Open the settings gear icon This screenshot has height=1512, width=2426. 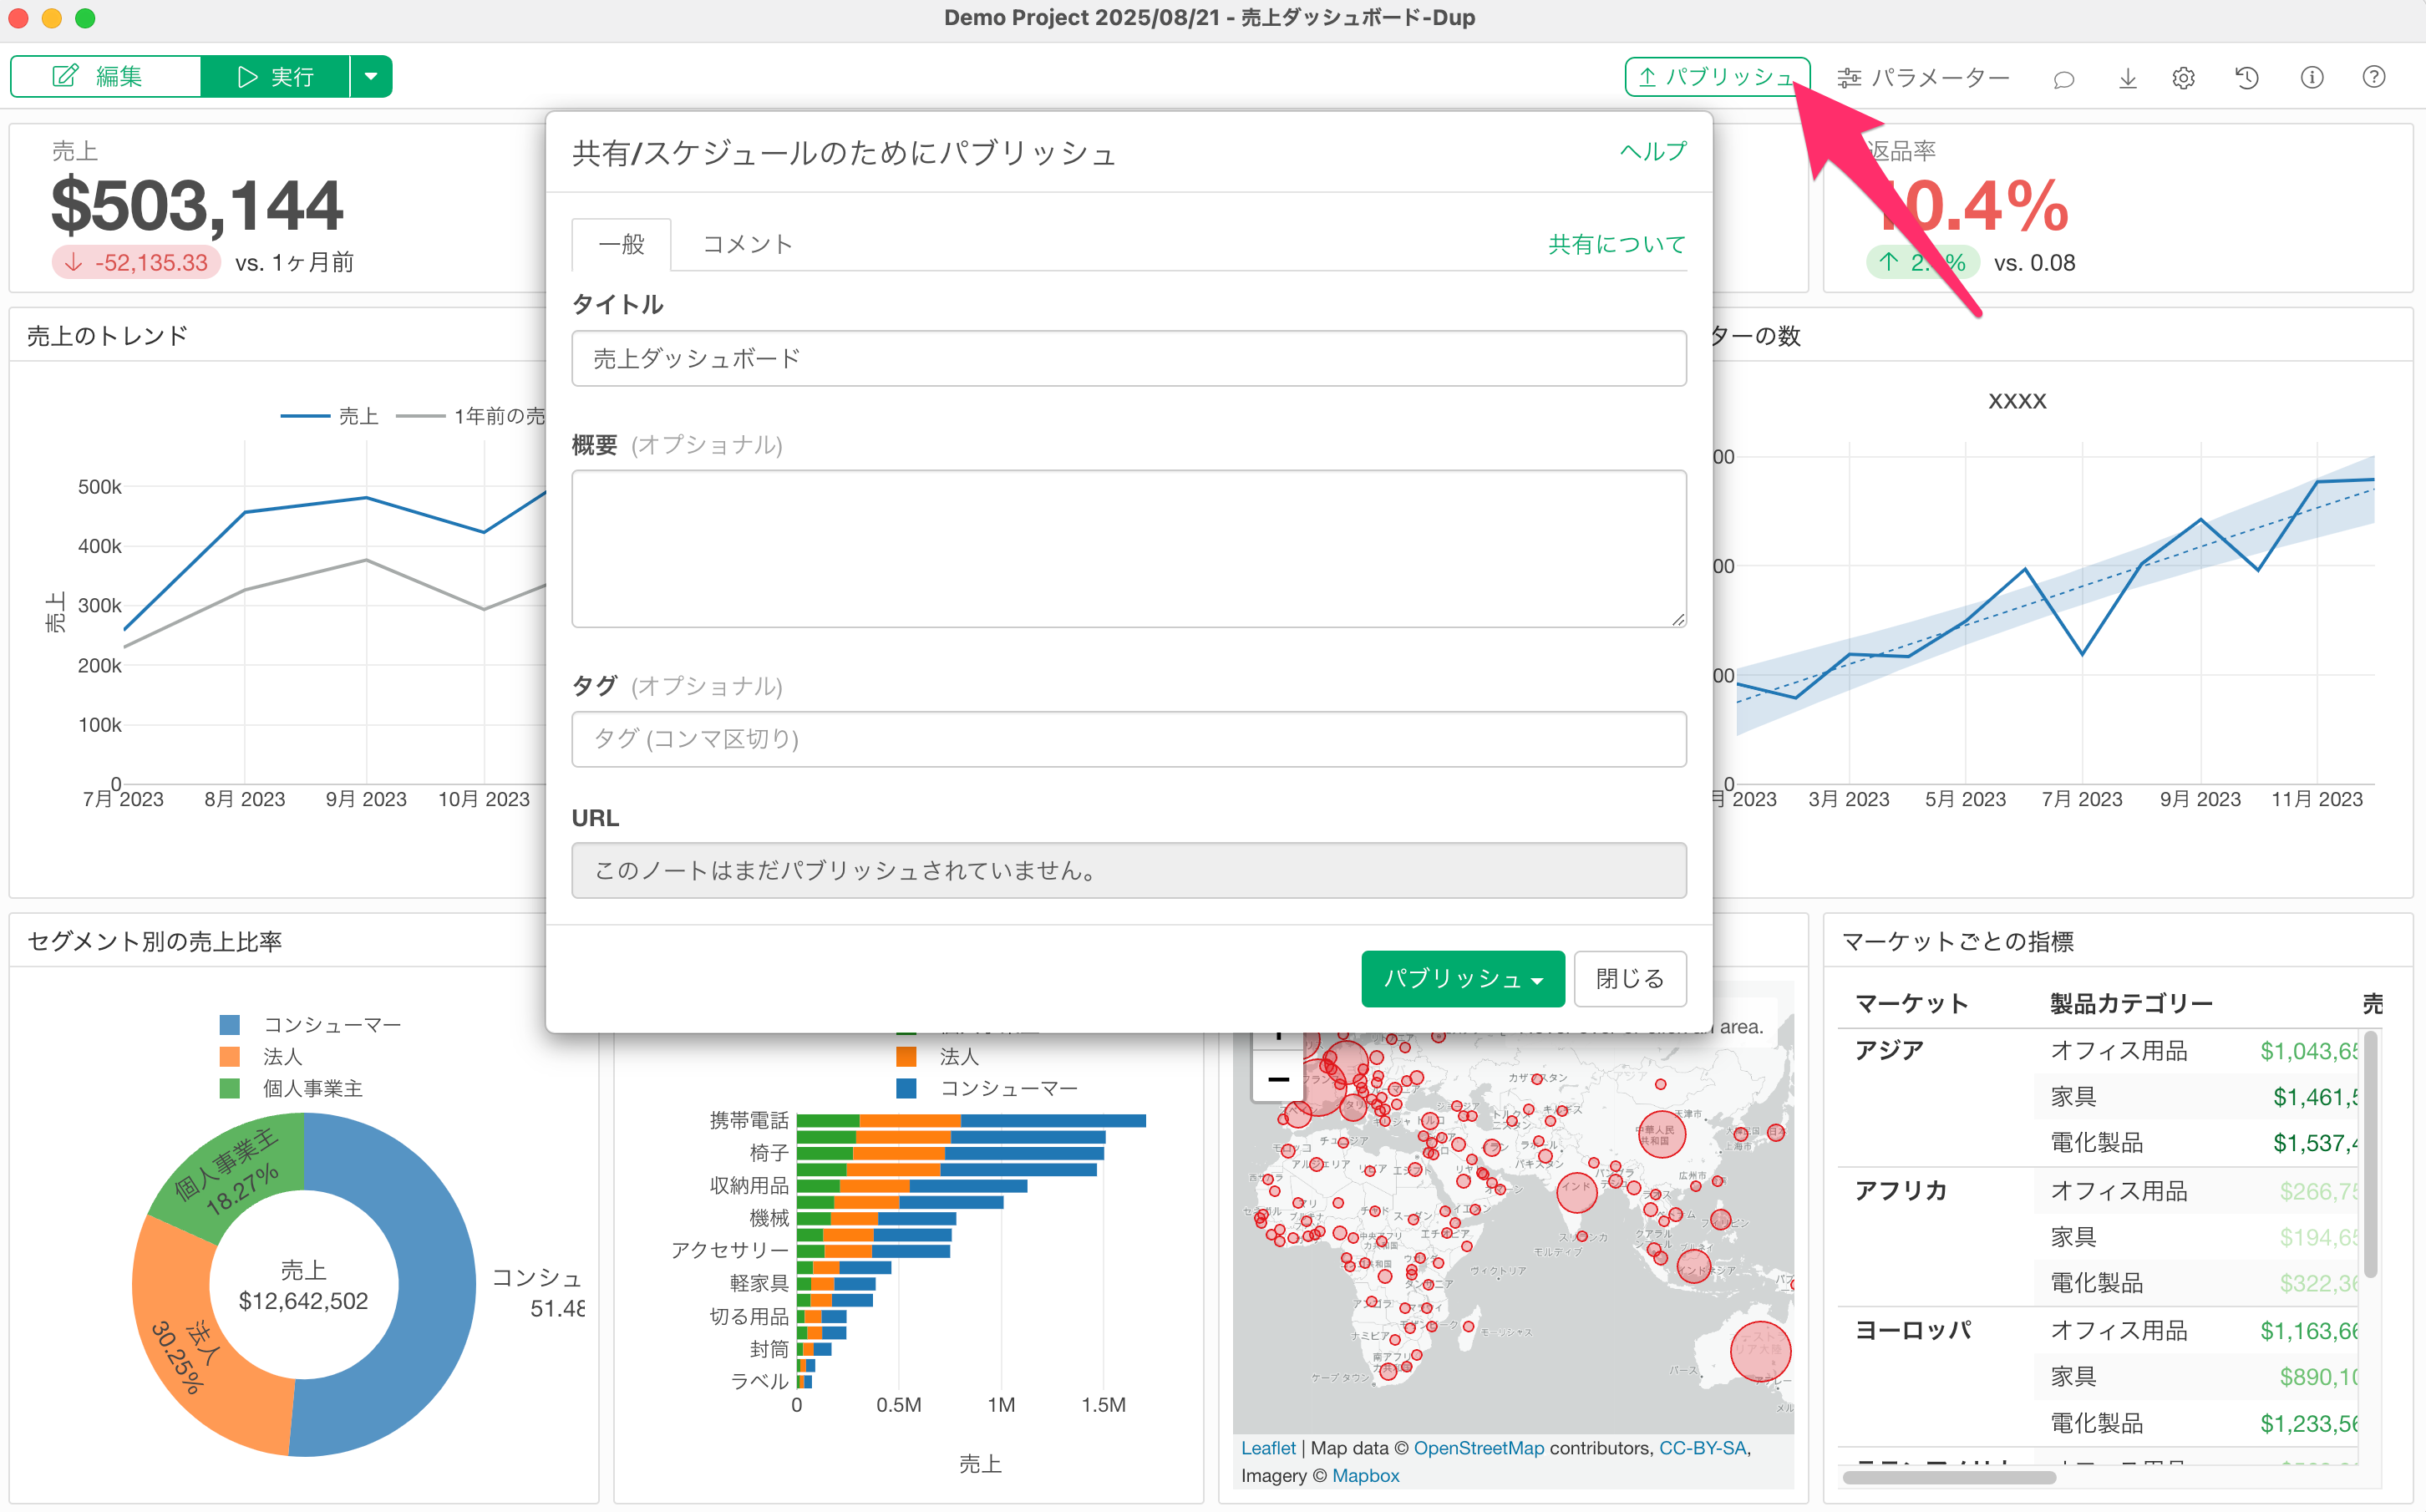[x=2183, y=78]
